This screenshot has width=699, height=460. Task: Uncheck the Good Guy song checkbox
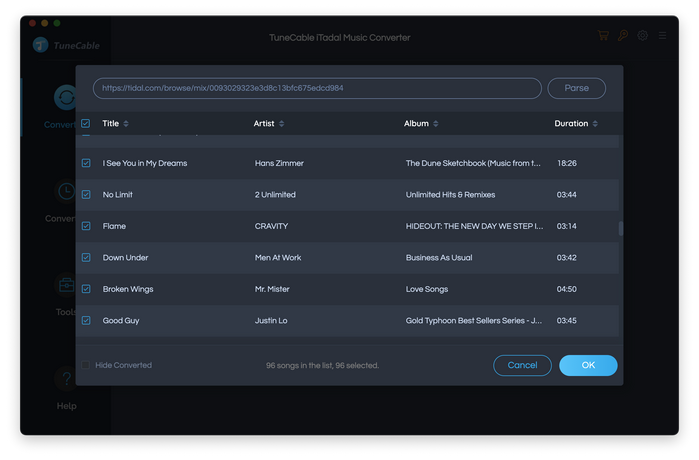(86, 320)
